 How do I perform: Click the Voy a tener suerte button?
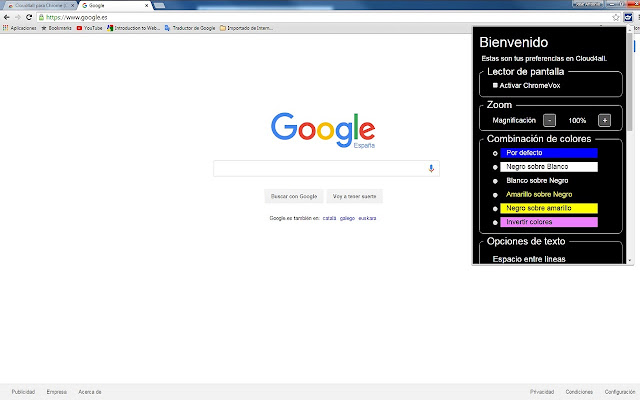(x=354, y=196)
